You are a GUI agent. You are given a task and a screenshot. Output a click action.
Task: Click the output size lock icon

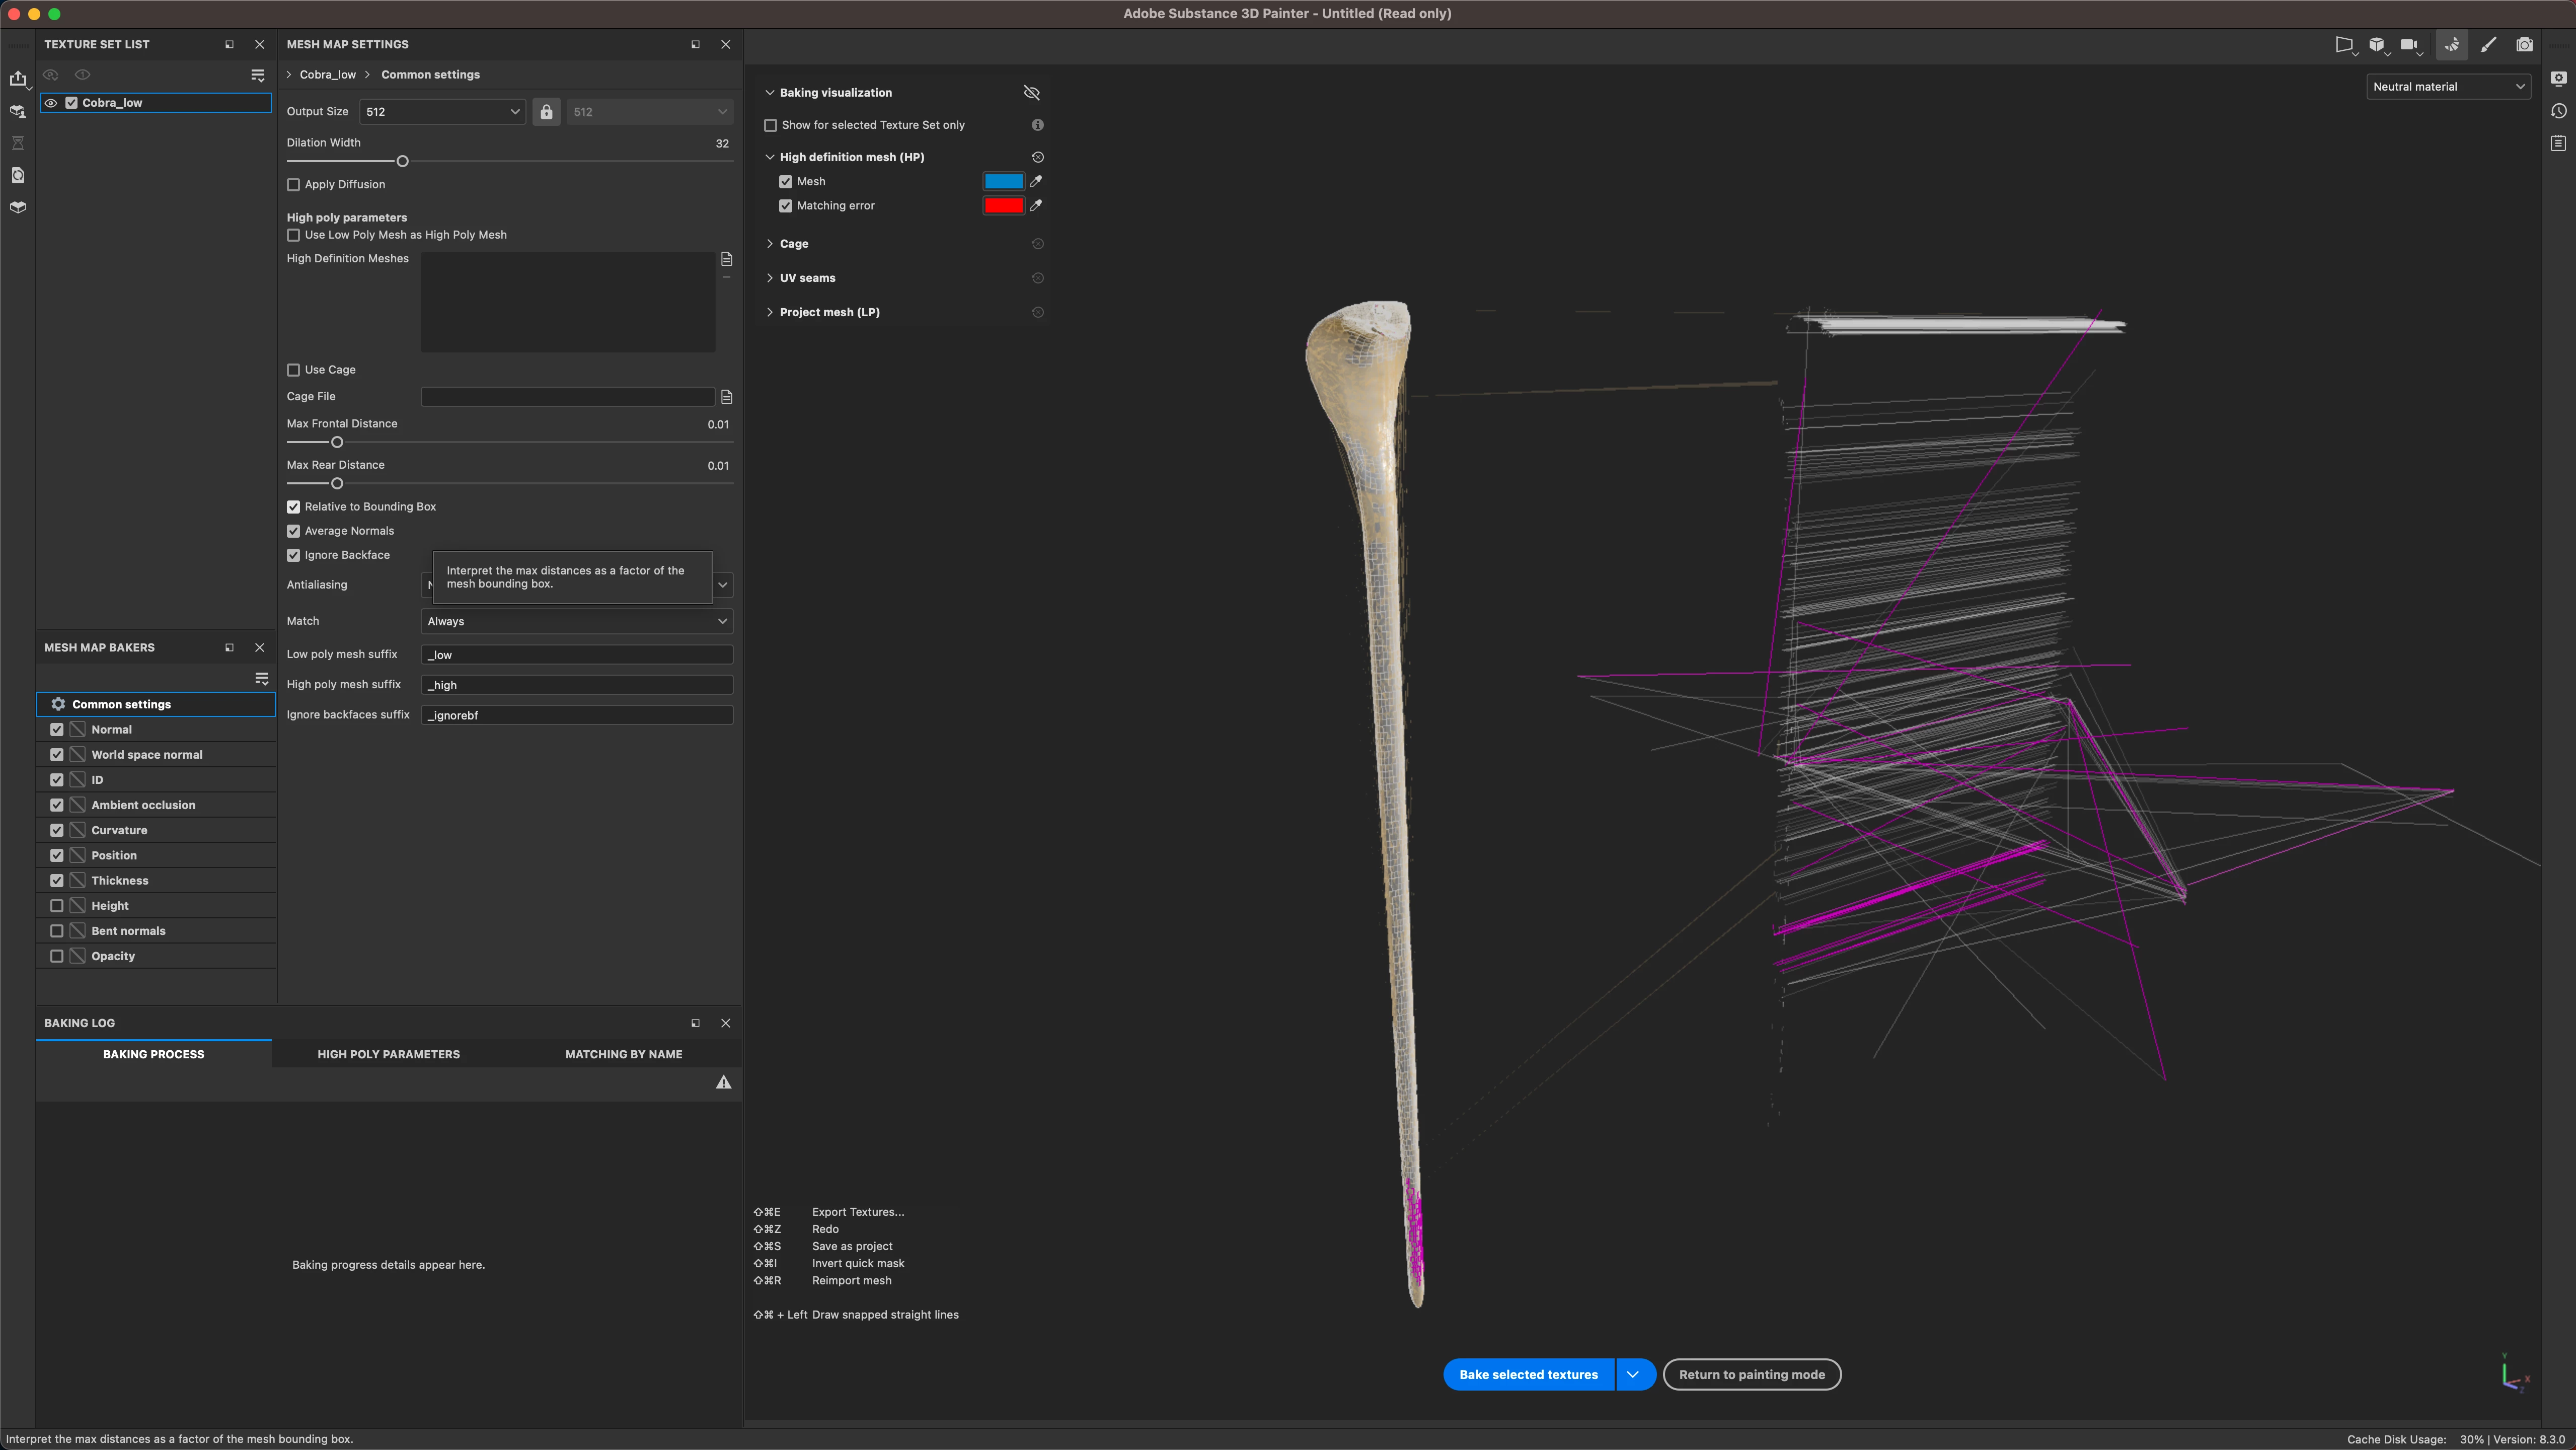(x=546, y=112)
